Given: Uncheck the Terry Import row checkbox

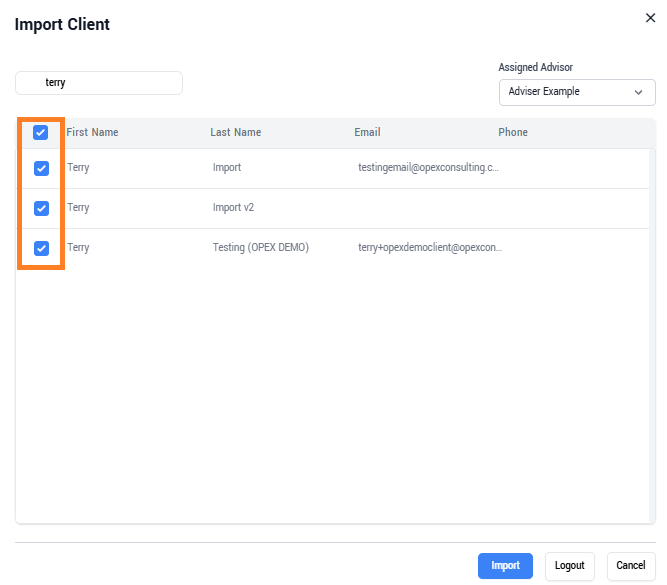Looking at the screenshot, I should pyautogui.click(x=41, y=168).
